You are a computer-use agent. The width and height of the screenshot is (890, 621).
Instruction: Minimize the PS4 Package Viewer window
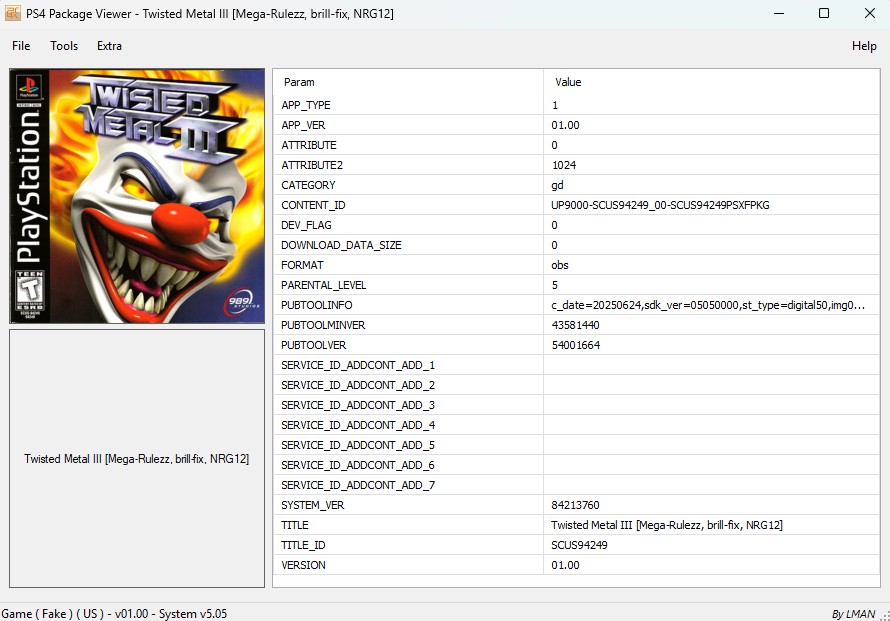pos(779,13)
